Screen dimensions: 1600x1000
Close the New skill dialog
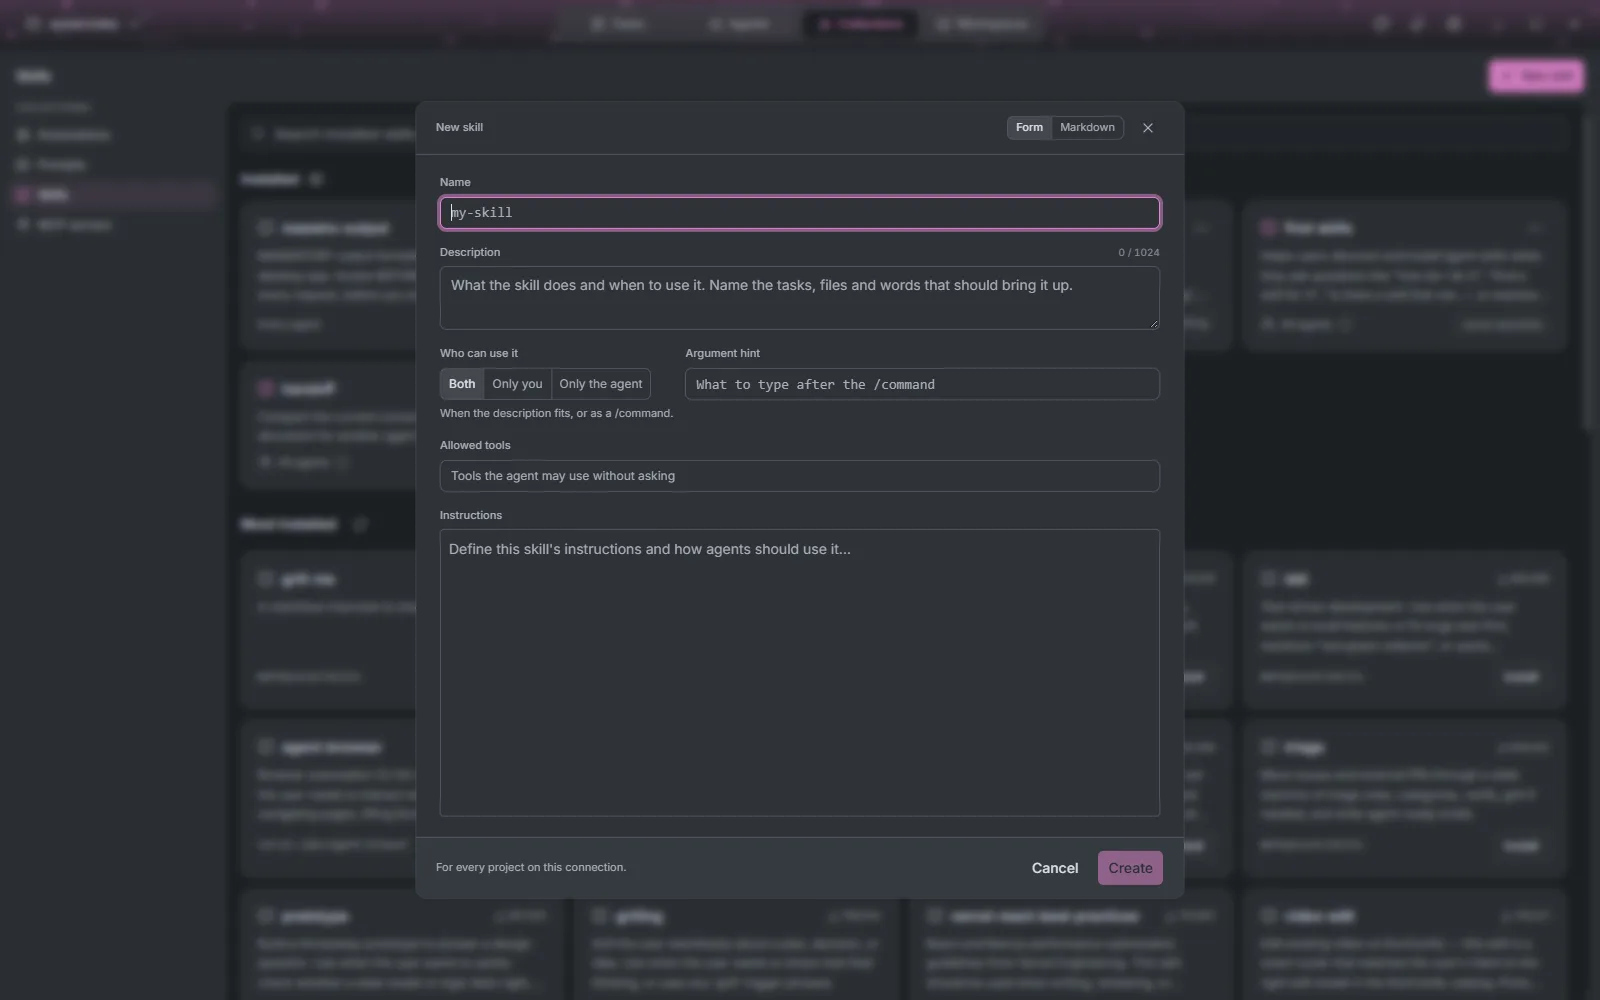(1148, 128)
